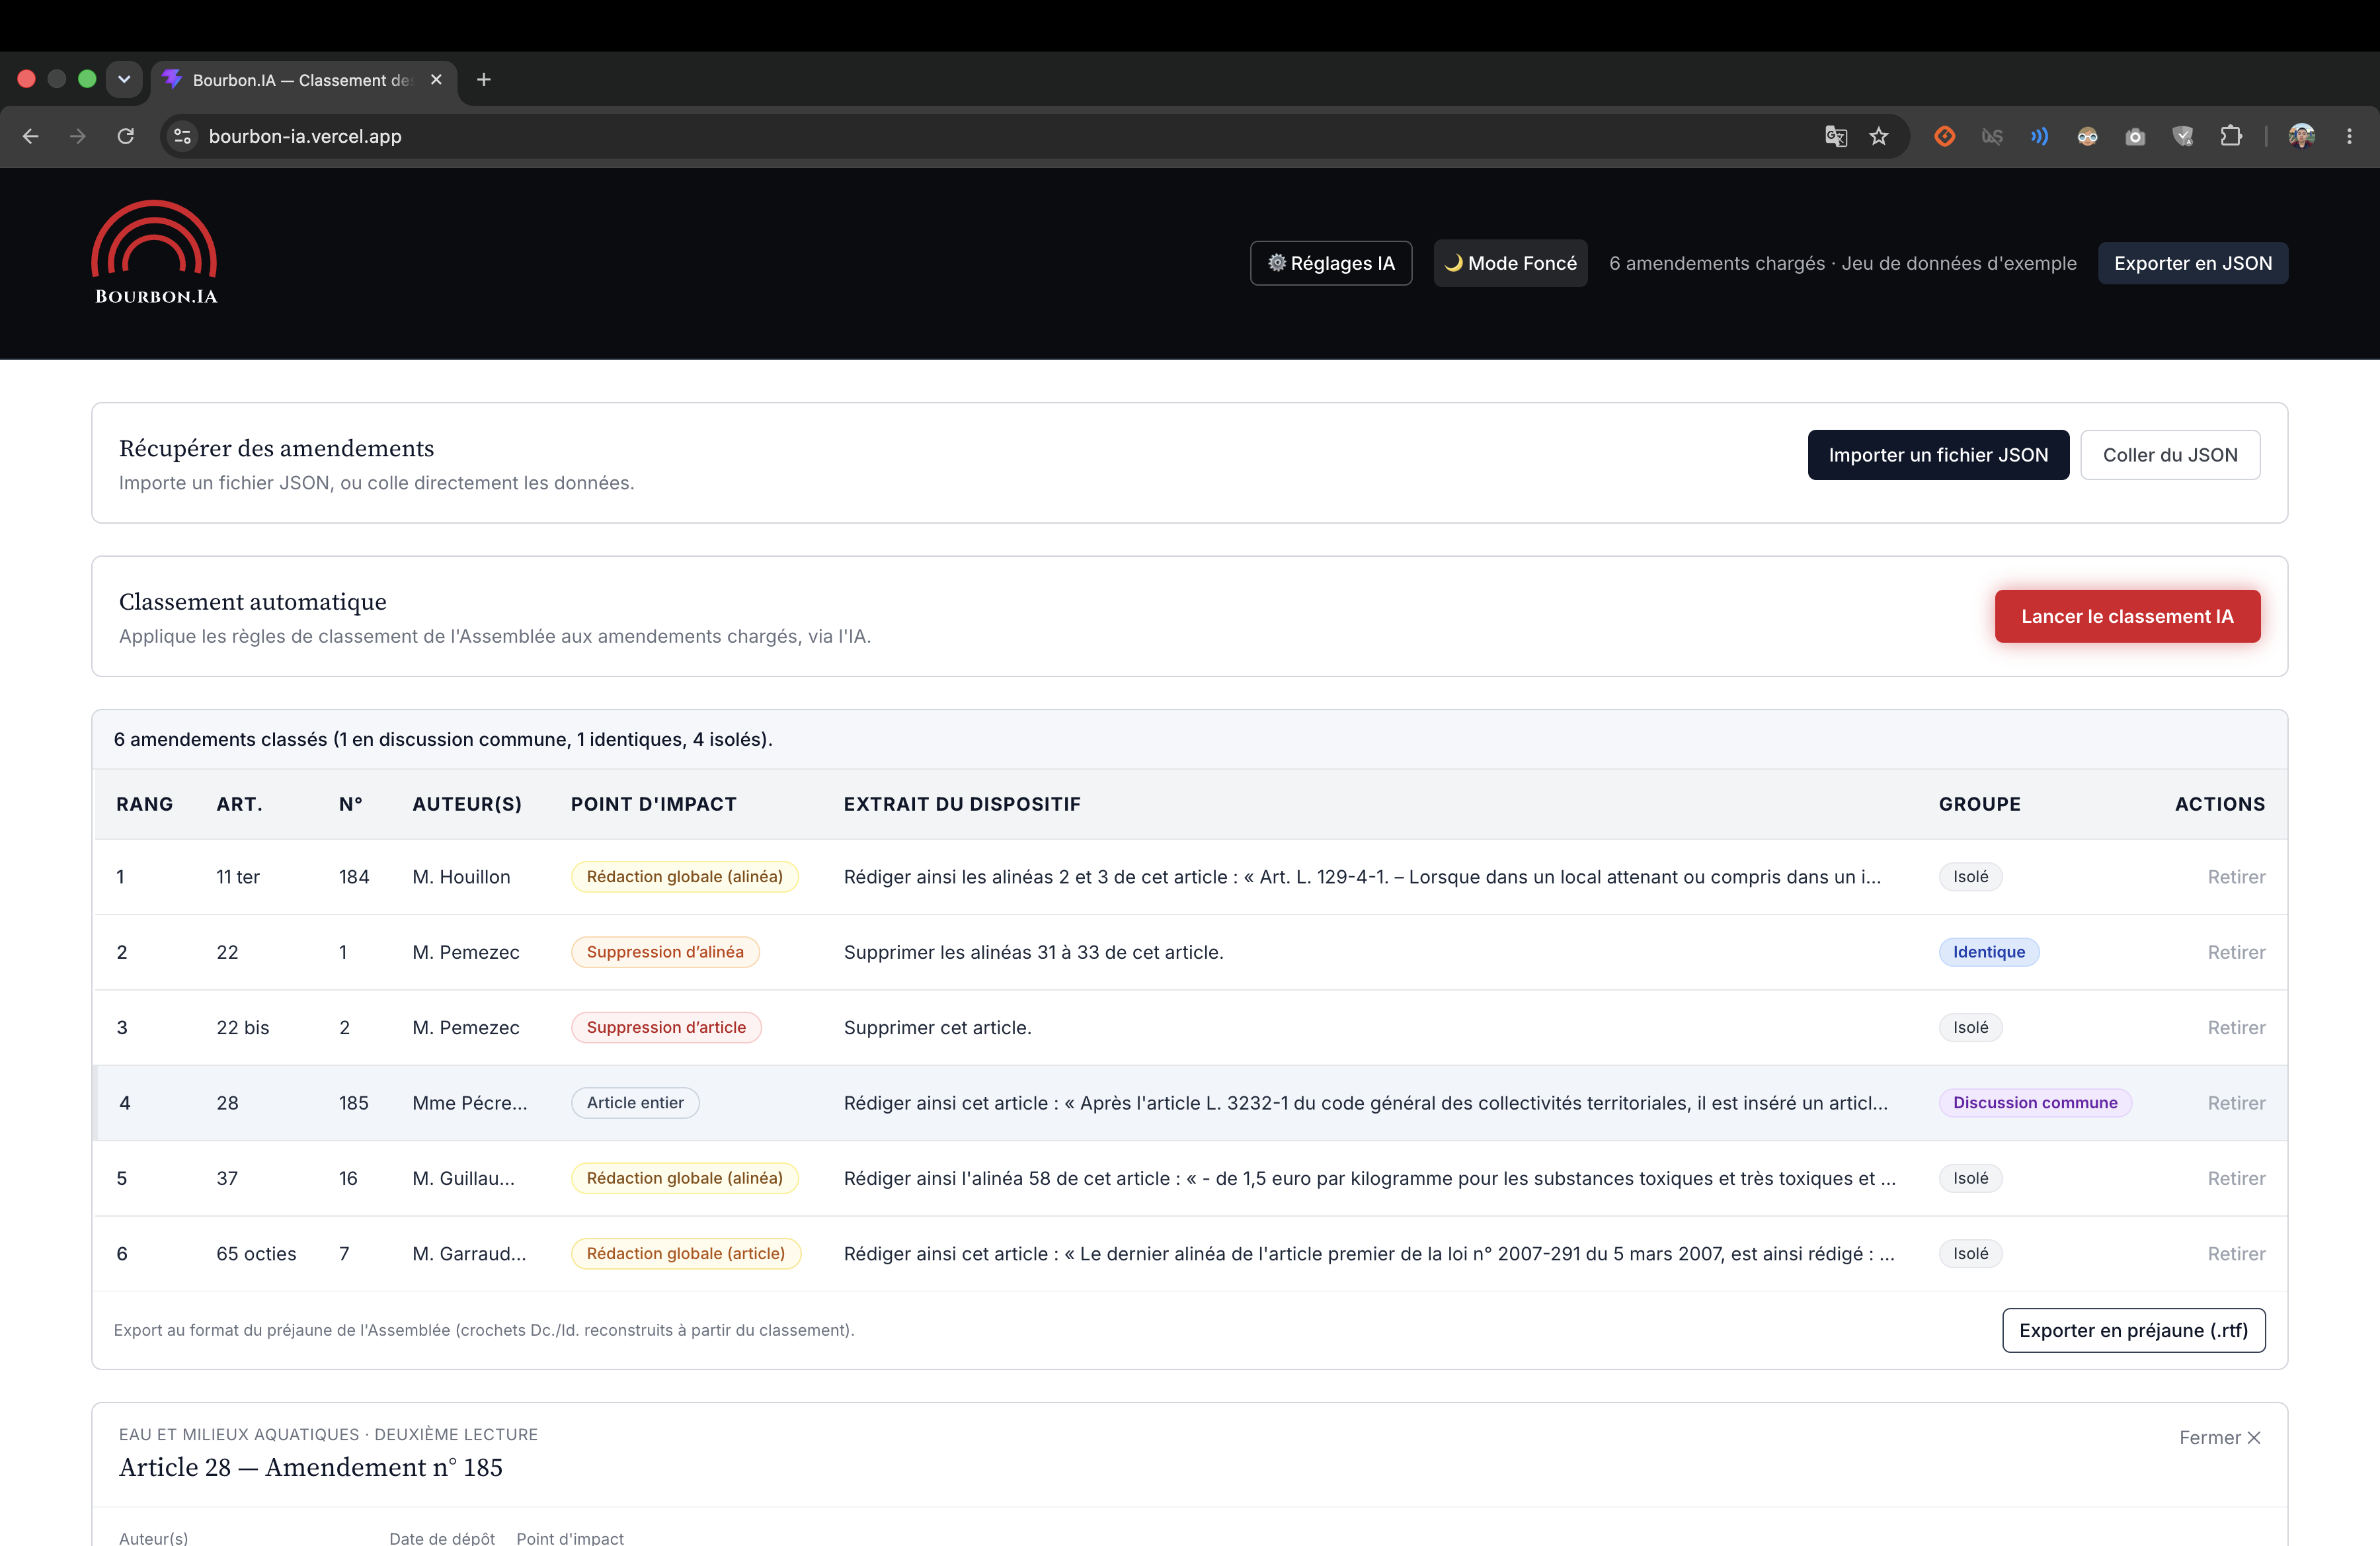Start Lancer le classement IA
This screenshot has width=2380, height=1546.
tap(2127, 616)
